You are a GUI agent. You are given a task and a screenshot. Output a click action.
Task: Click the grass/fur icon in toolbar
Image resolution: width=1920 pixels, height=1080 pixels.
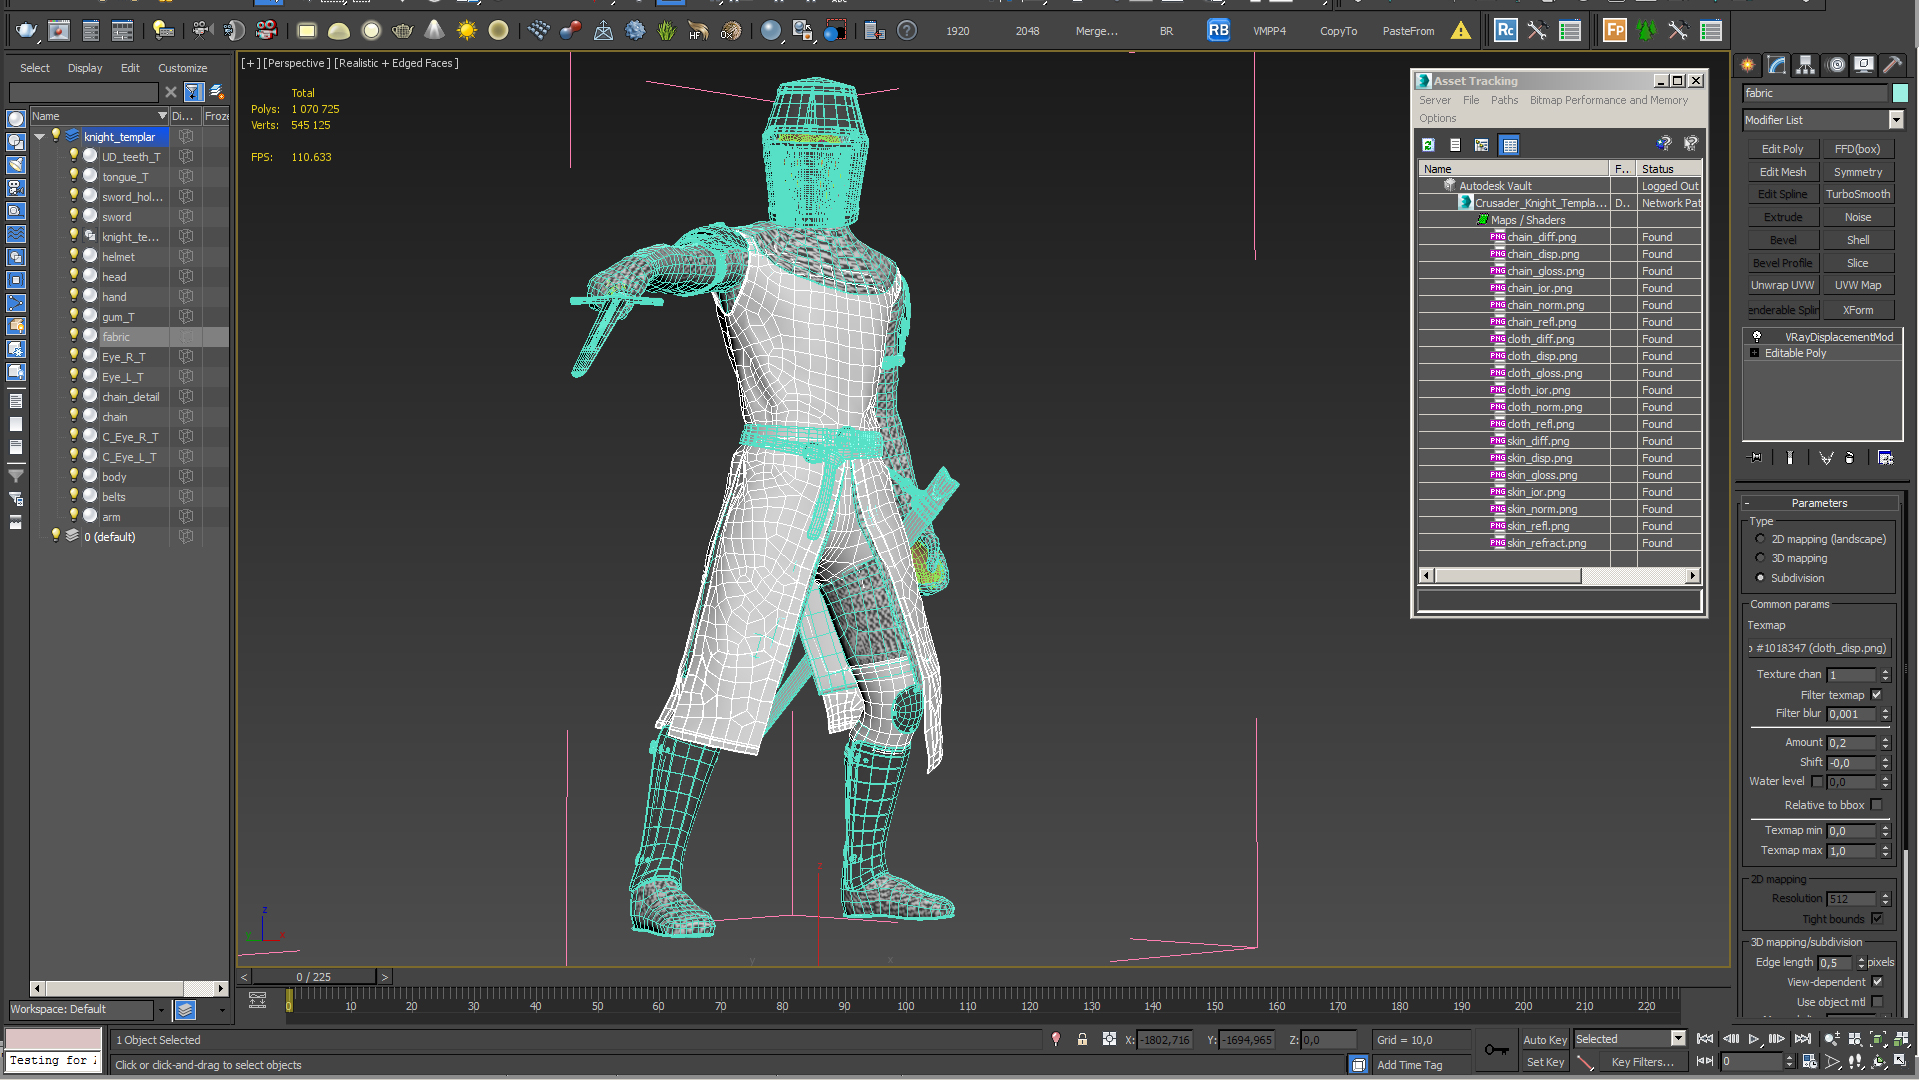click(x=667, y=31)
